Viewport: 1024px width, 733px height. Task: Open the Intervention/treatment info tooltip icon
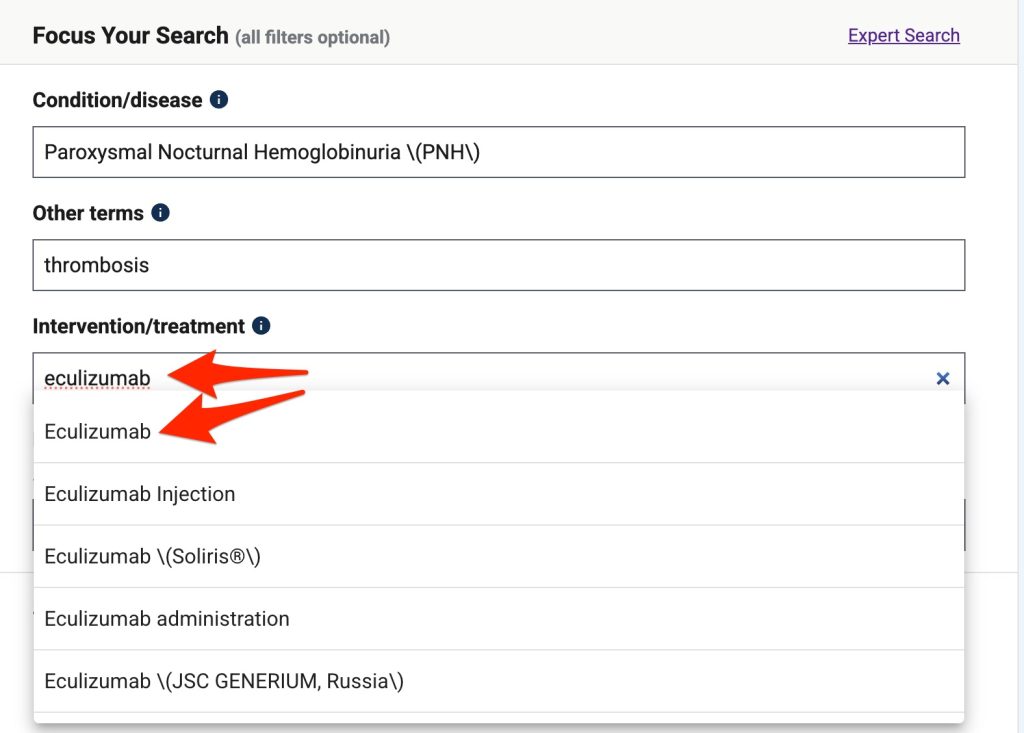coord(261,326)
